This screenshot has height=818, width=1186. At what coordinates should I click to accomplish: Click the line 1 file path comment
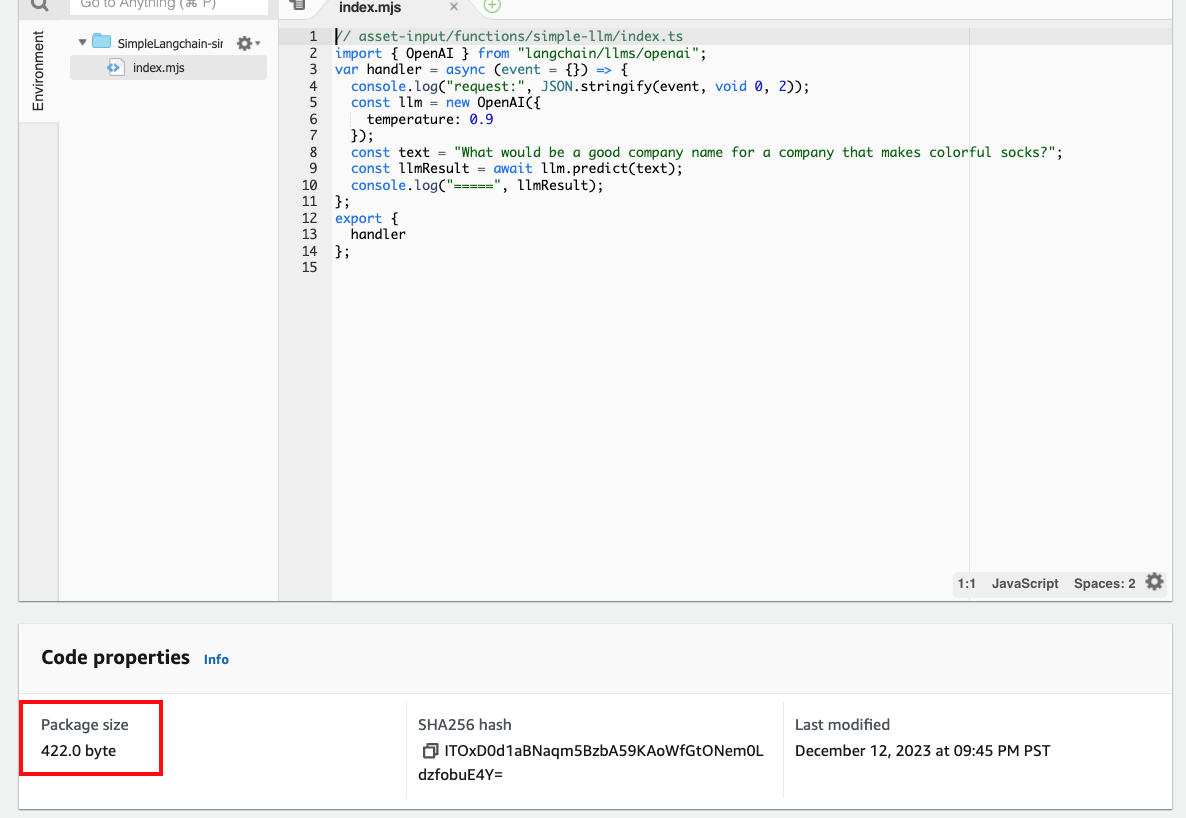coord(509,36)
